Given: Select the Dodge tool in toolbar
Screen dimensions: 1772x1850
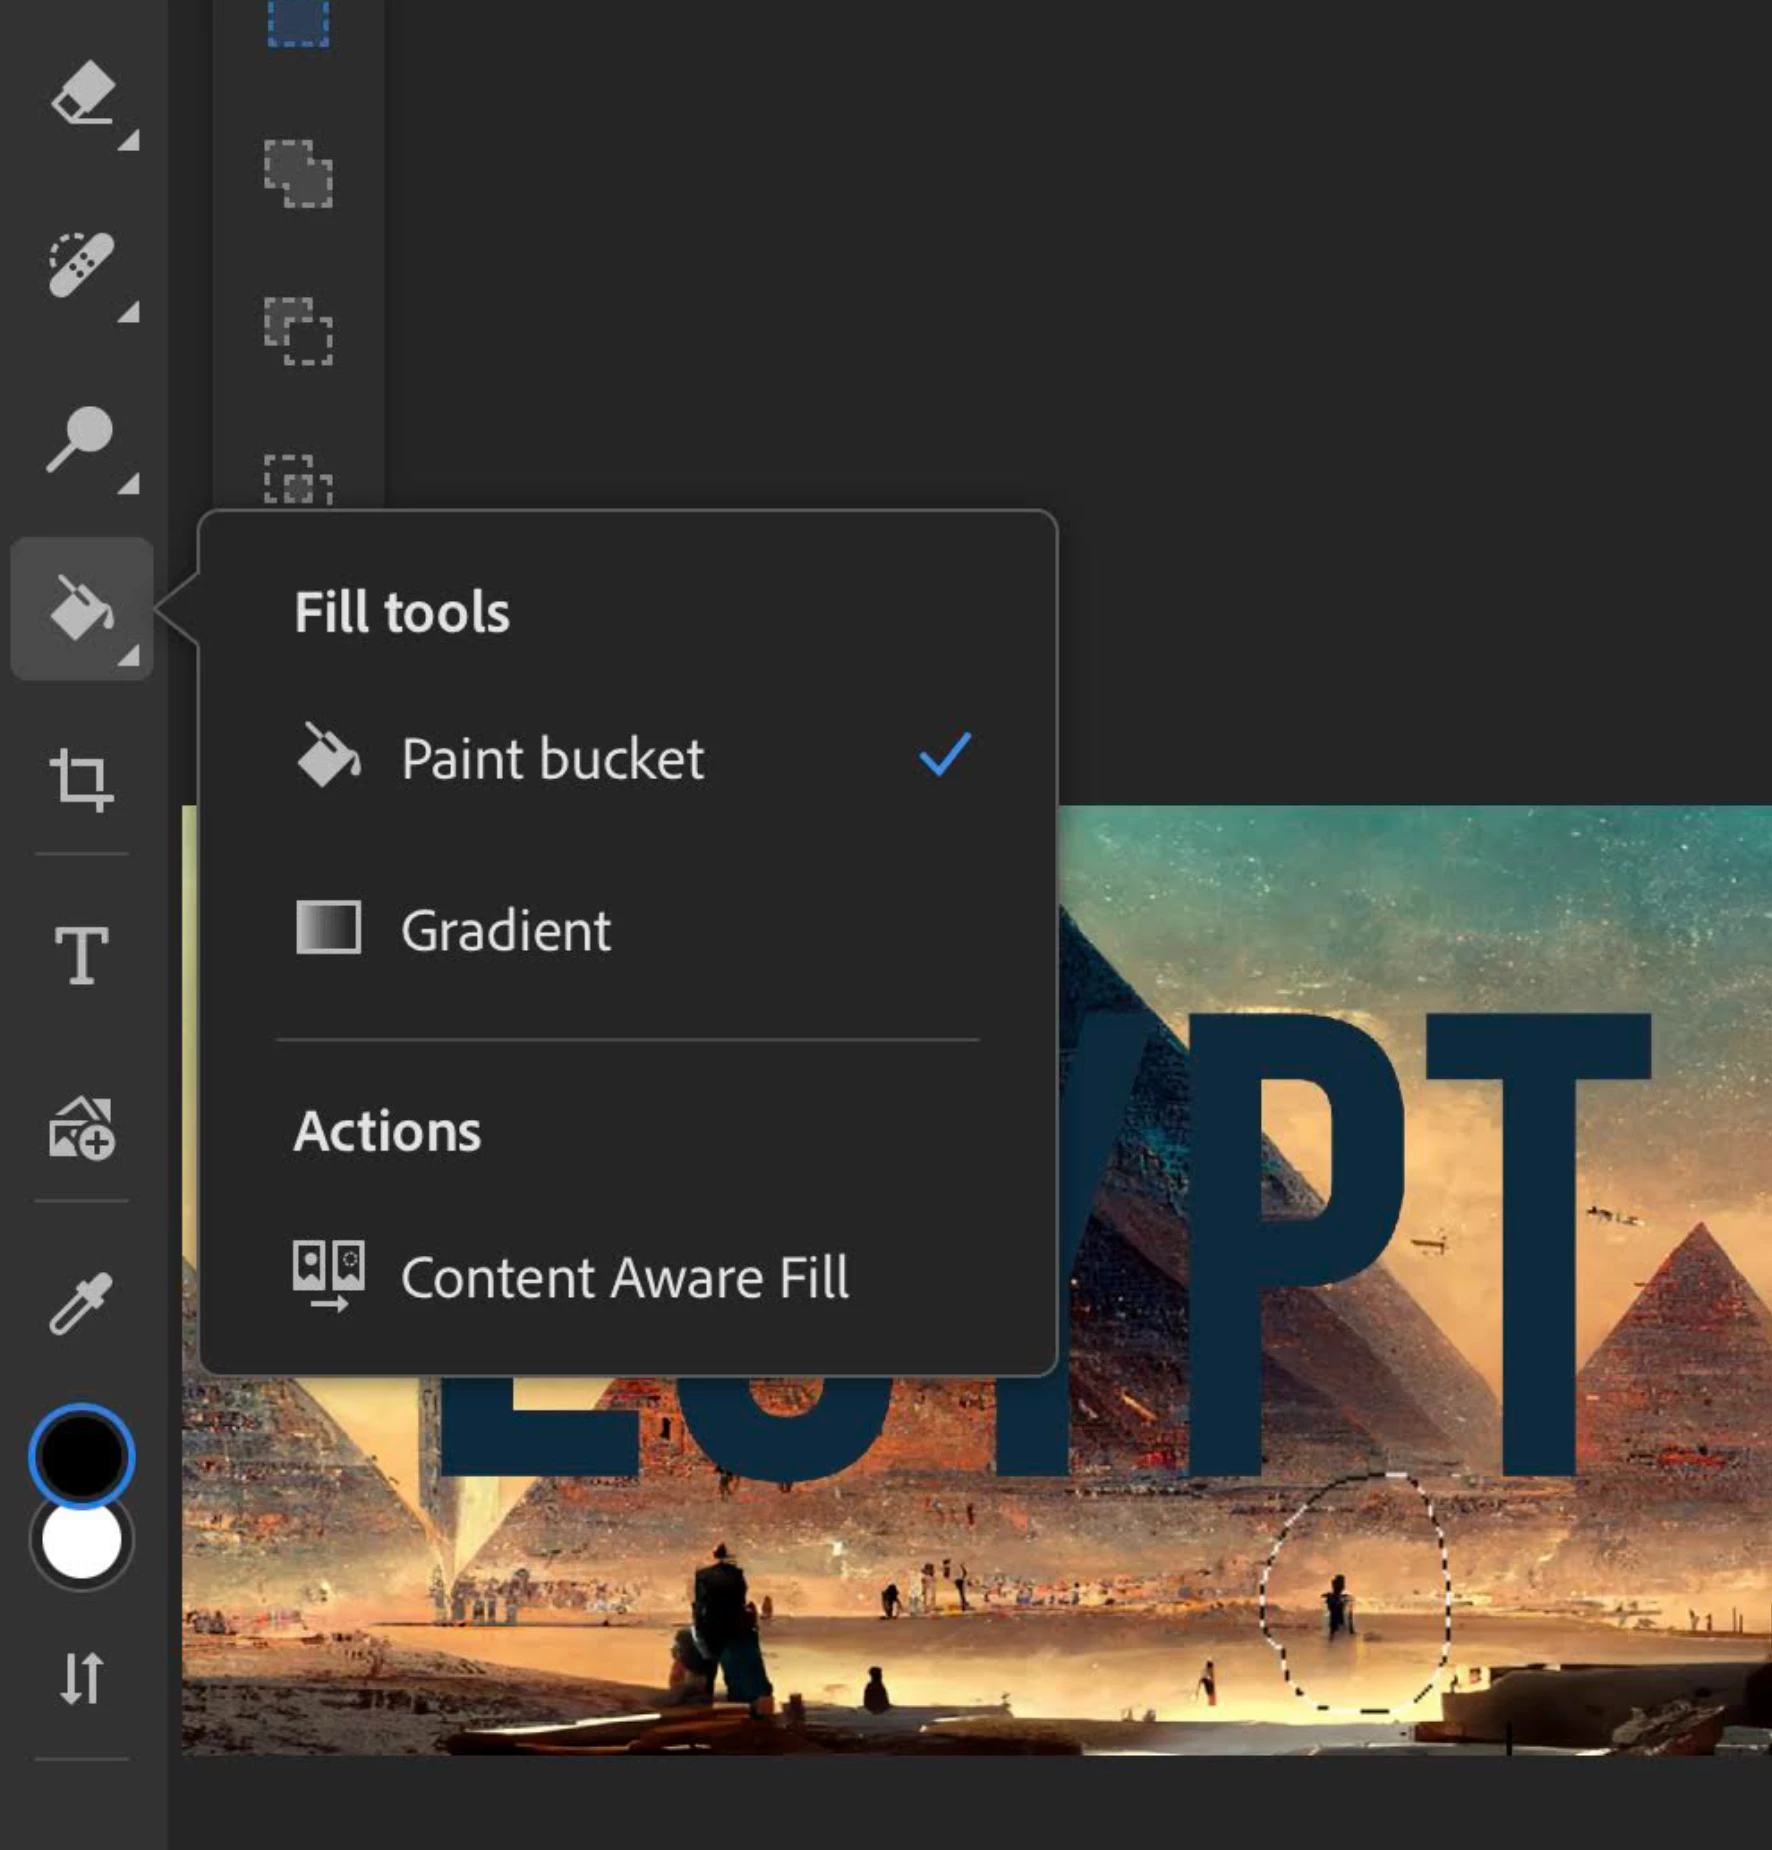Looking at the screenshot, I should point(80,438).
